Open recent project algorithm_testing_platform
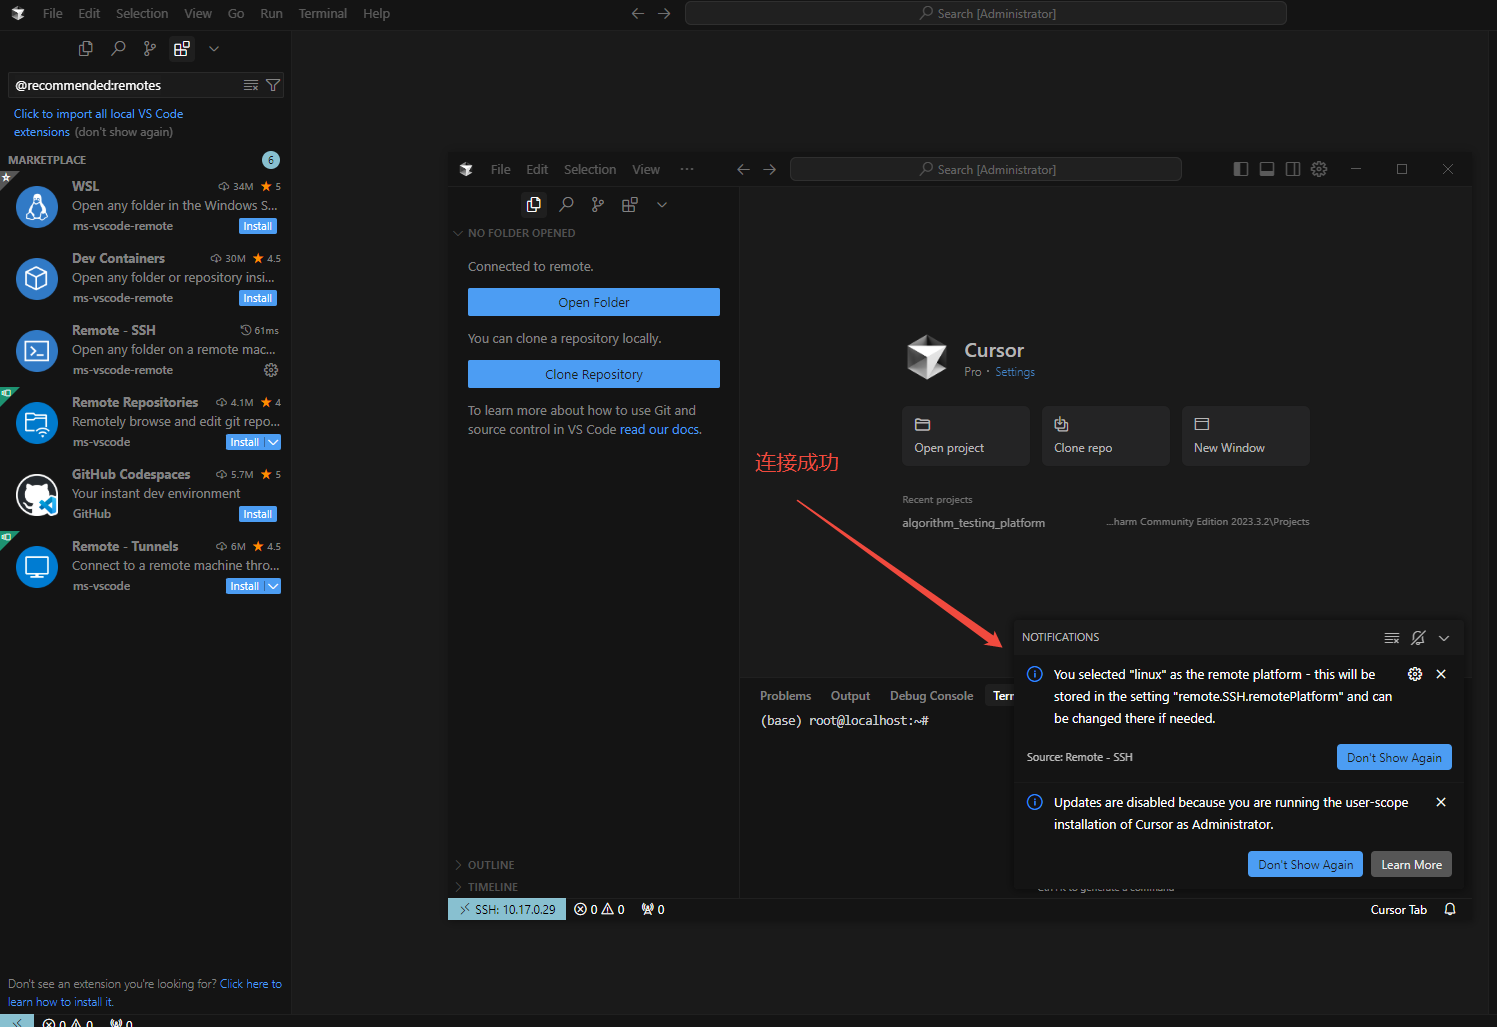 click(x=974, y=523)
